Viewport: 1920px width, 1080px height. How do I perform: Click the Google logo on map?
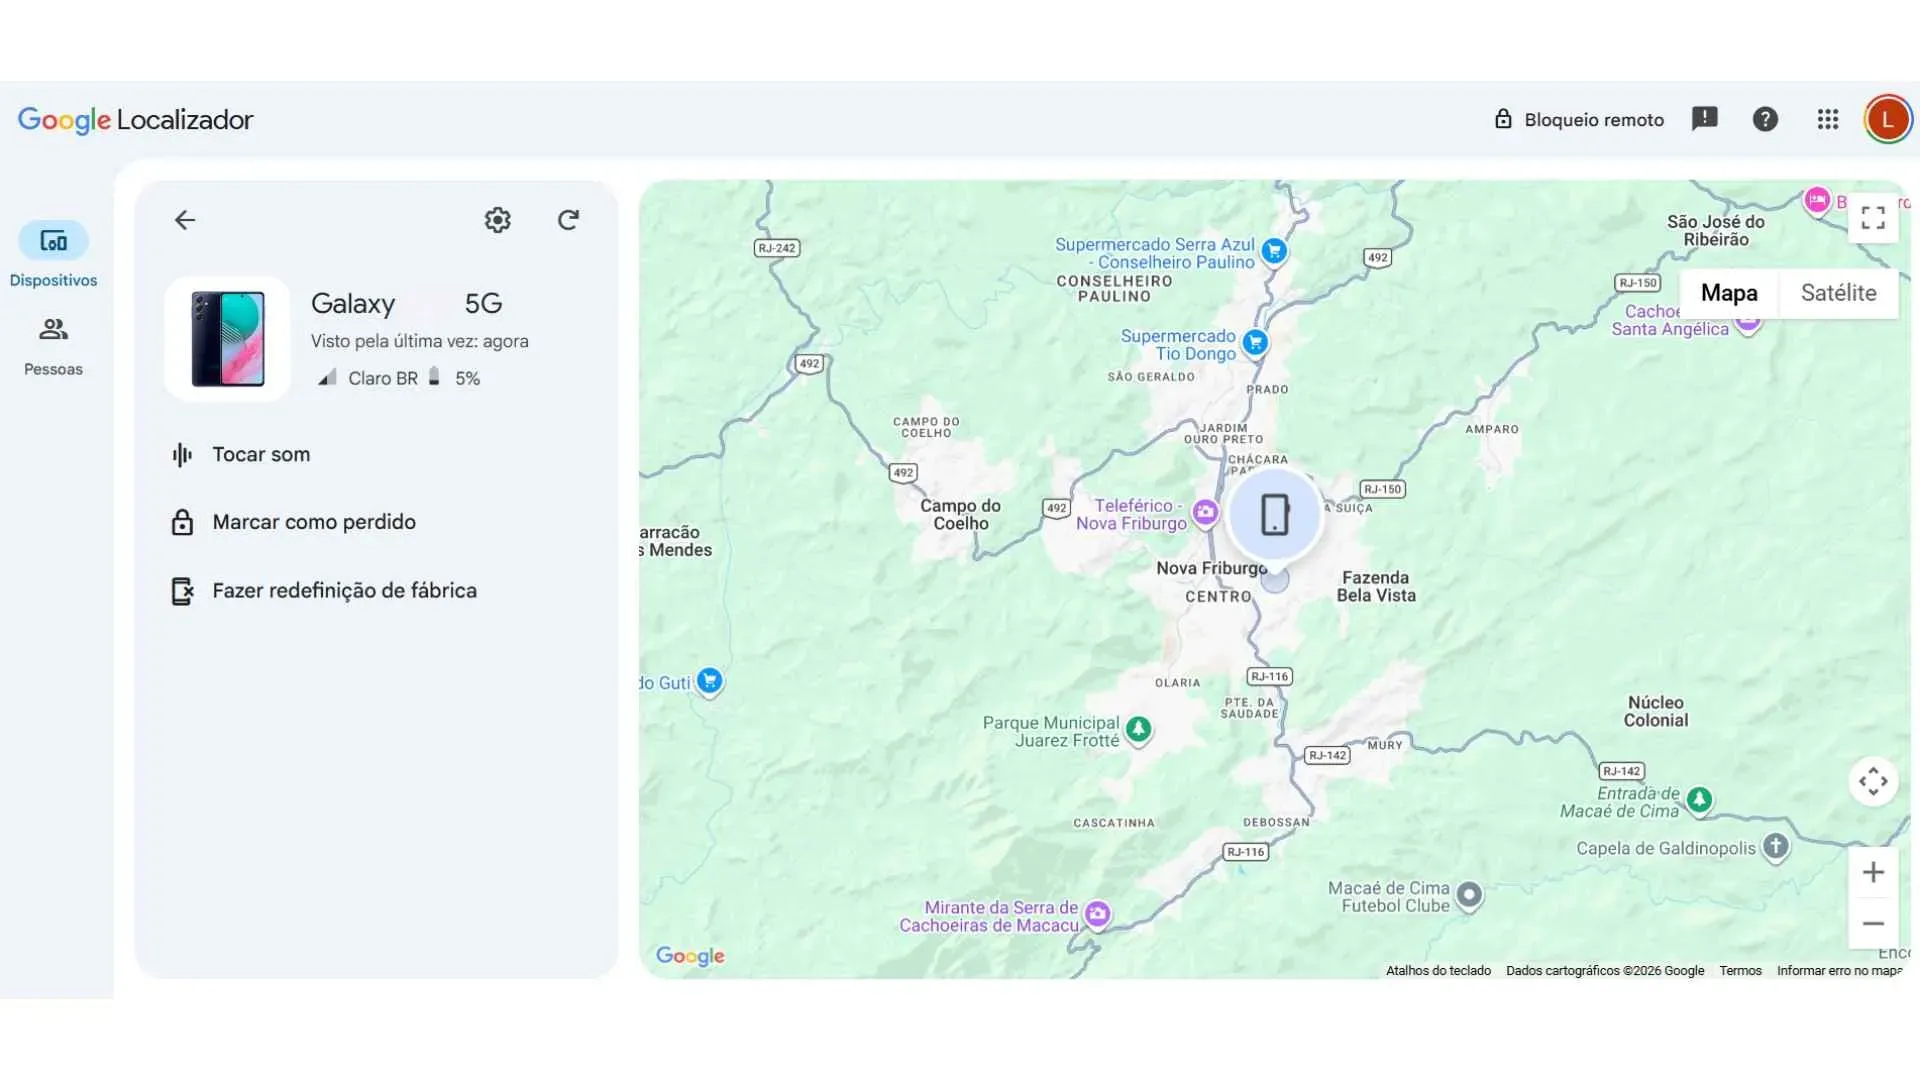click(x=690, y=956)
